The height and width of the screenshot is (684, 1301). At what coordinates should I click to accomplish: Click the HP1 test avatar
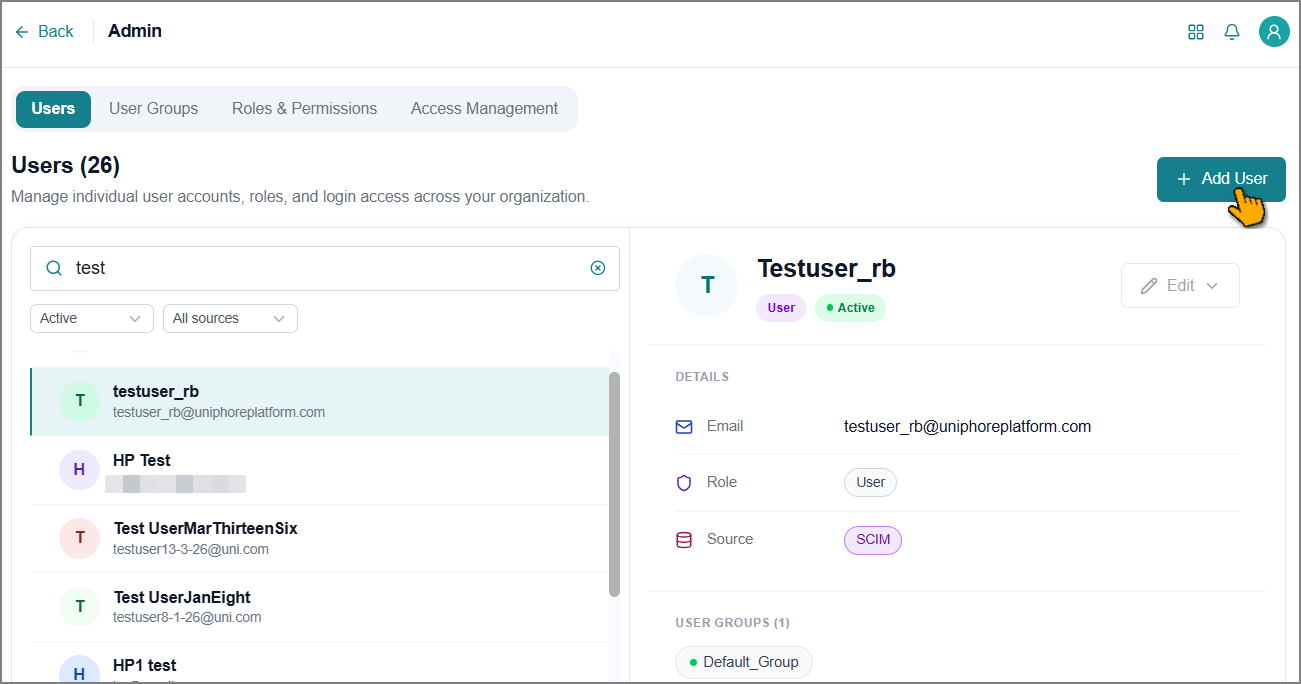pos(80,670)
